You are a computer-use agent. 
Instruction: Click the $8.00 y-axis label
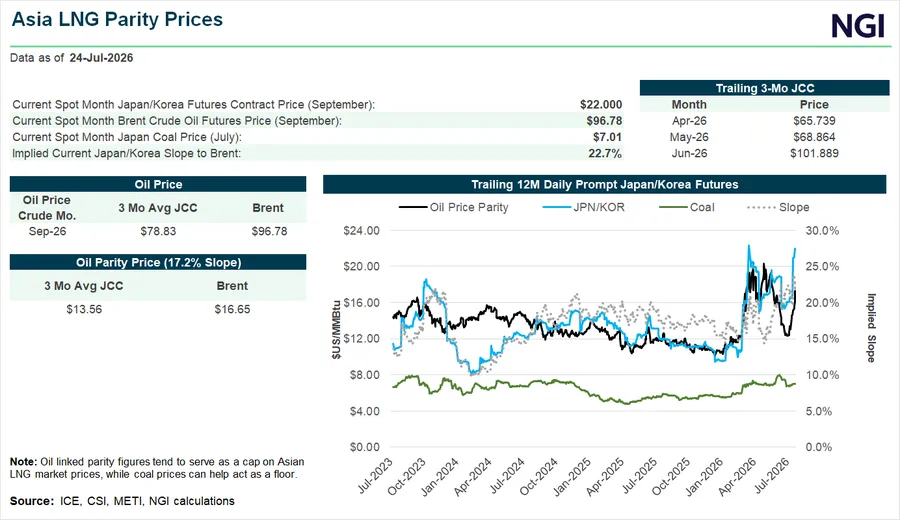(x=364, y=375)
